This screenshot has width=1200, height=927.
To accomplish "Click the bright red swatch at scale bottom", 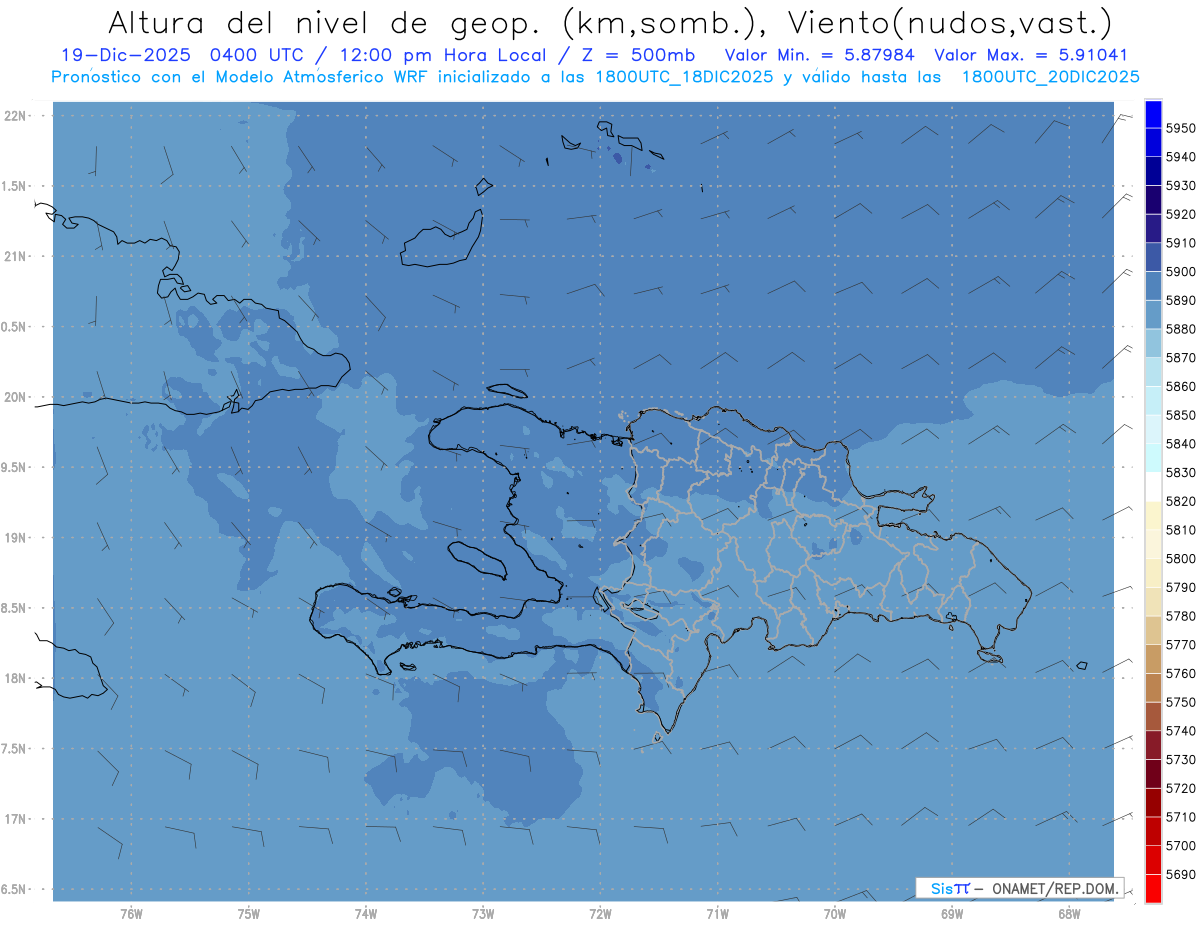I will click(x=1153, y=888).
